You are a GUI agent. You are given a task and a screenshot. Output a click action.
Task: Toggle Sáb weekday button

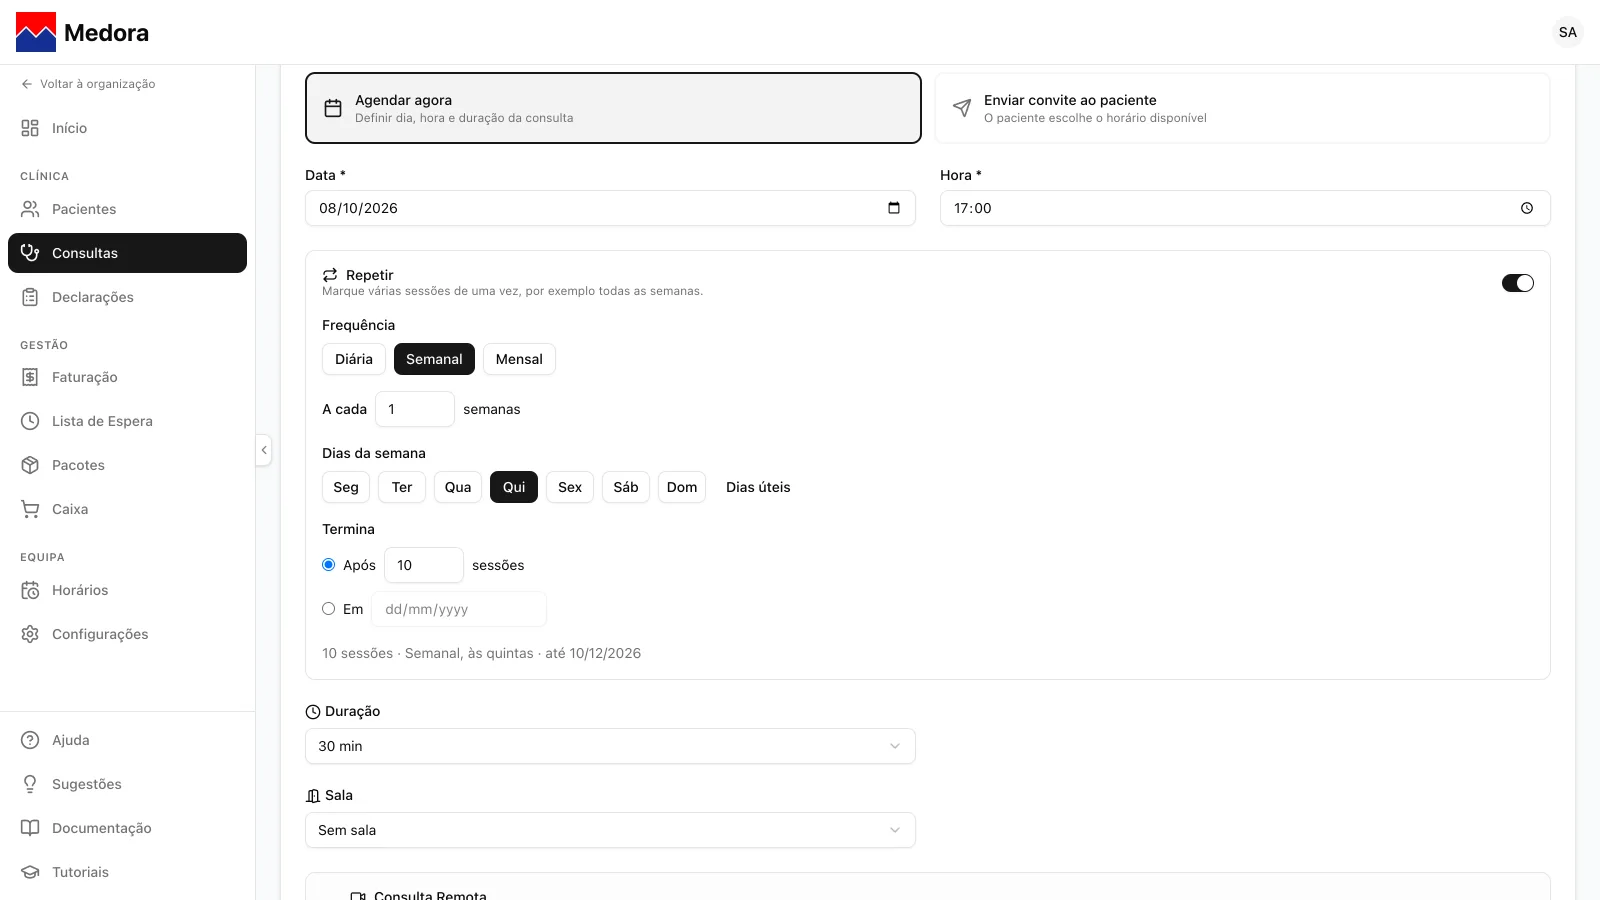[x=626, y=487]
